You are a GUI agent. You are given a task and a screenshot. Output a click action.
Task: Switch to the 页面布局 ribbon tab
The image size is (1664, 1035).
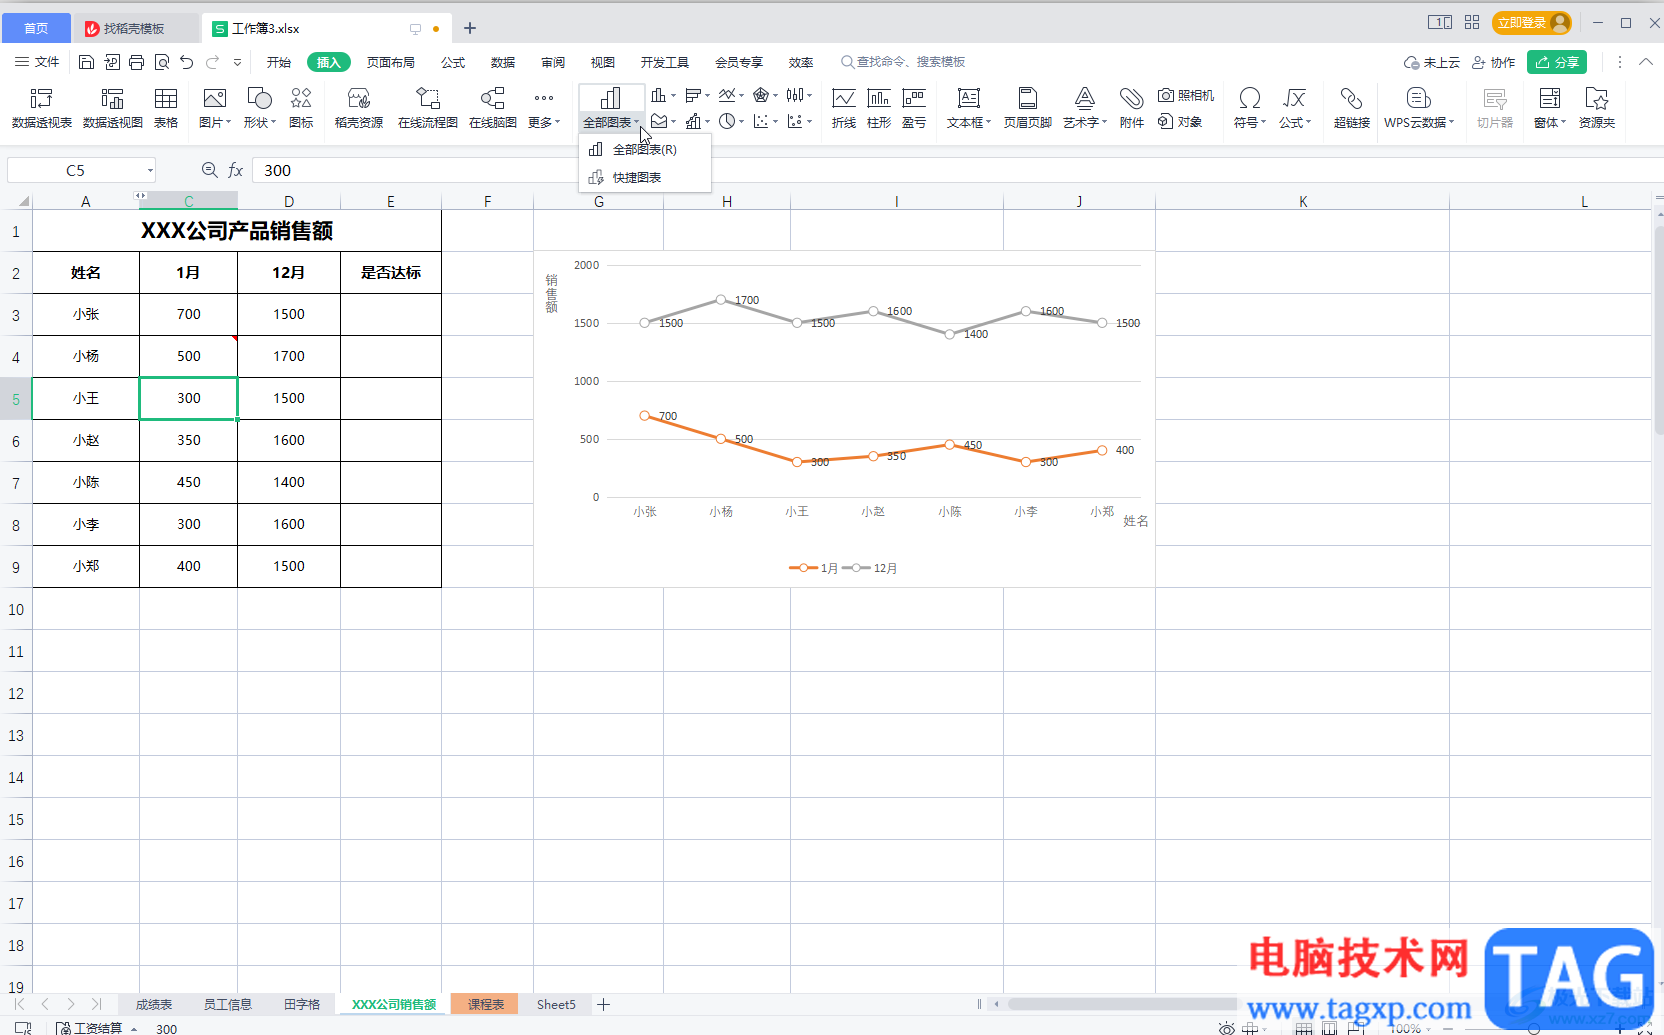[x=391, y=62]
